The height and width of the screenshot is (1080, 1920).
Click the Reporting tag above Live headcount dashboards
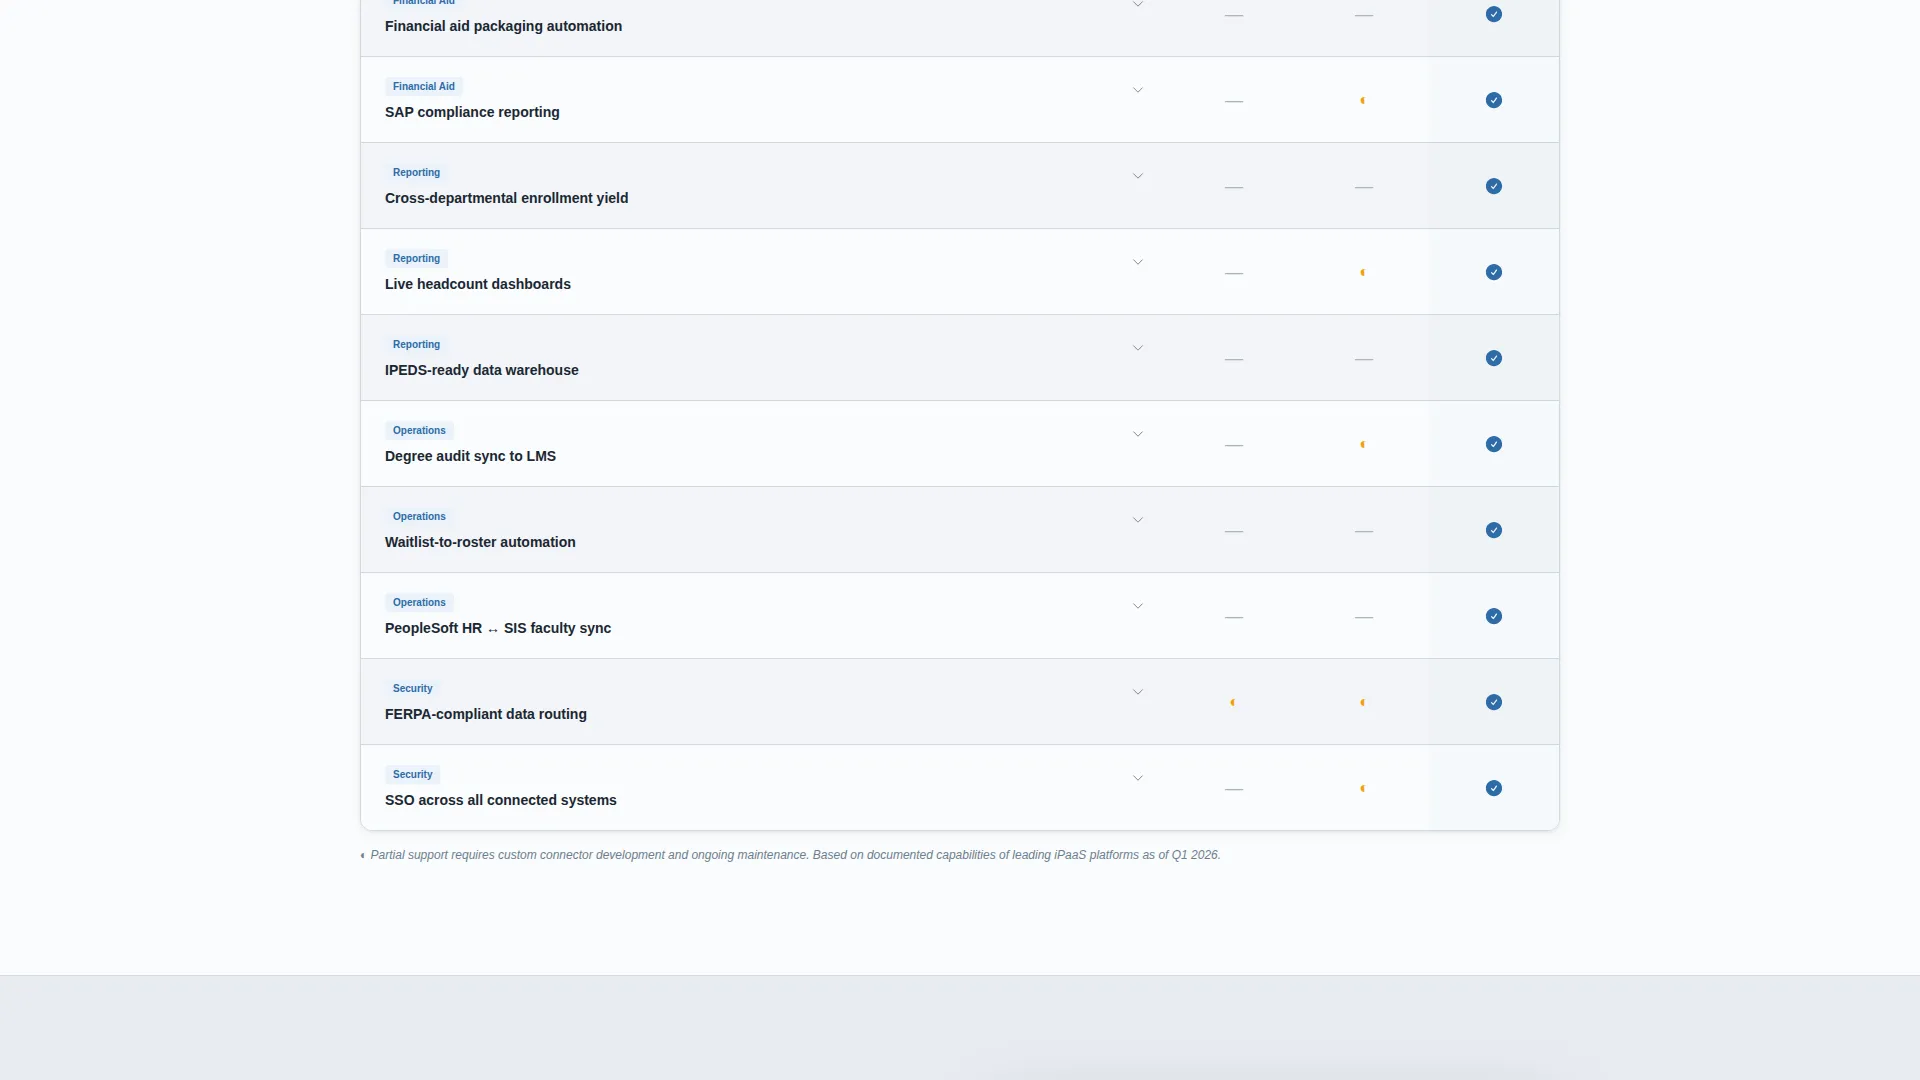416,259
